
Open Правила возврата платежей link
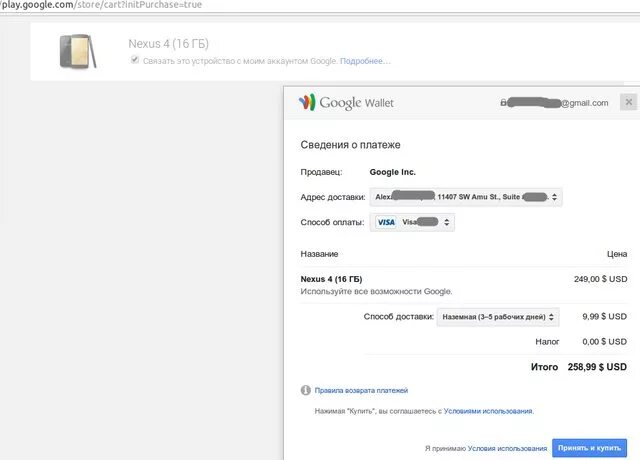[x=361, y=390]
